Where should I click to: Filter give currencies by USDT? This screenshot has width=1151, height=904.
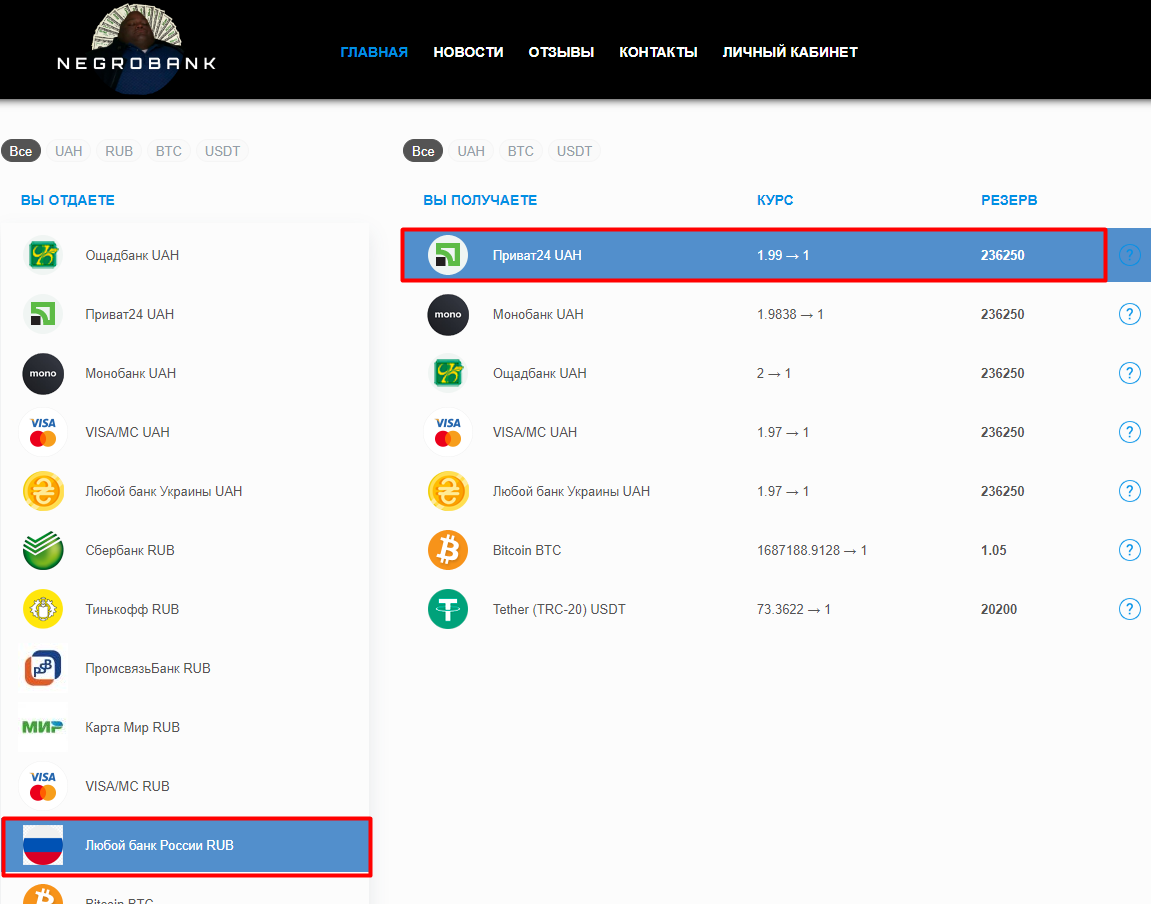222,151
